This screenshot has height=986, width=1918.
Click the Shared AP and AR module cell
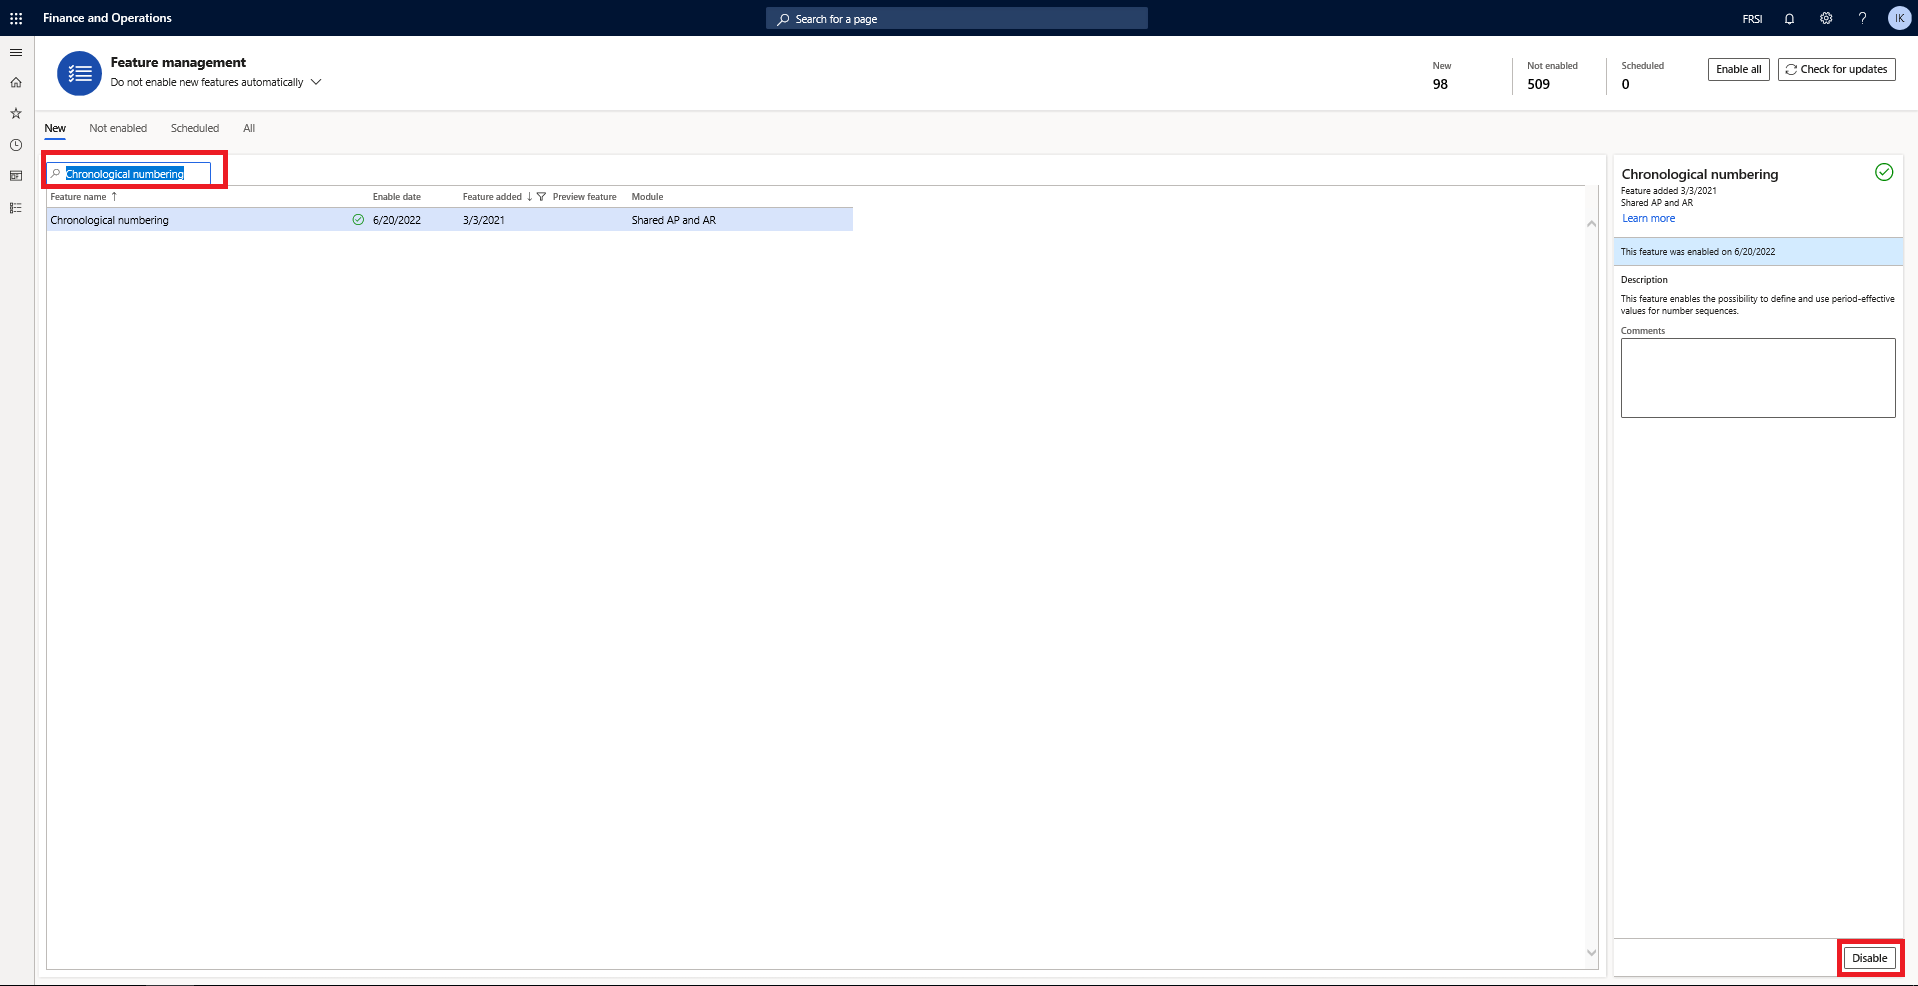coord(674,220)
